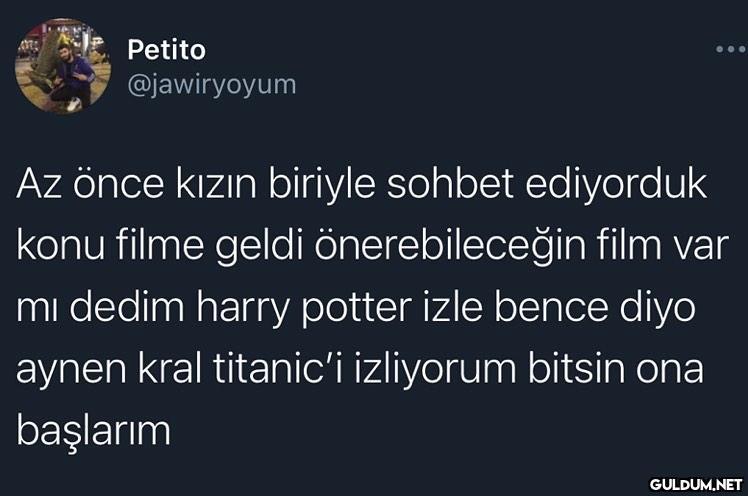Image resolution: width=748 pixels, height=496 pixels.
Task: Open the three-dot more options menu
Action: (730, 49)
